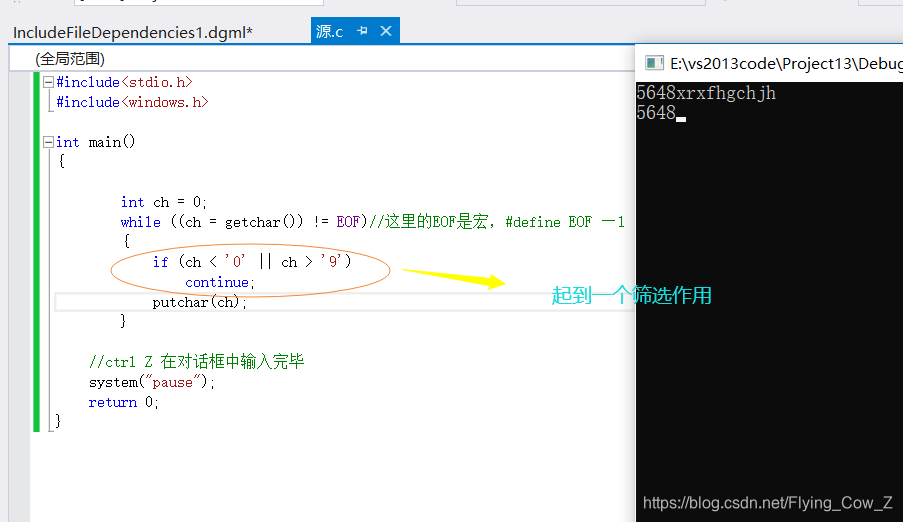Close the 源.c tab
This screenshot has height=522, width=903.
386,31
